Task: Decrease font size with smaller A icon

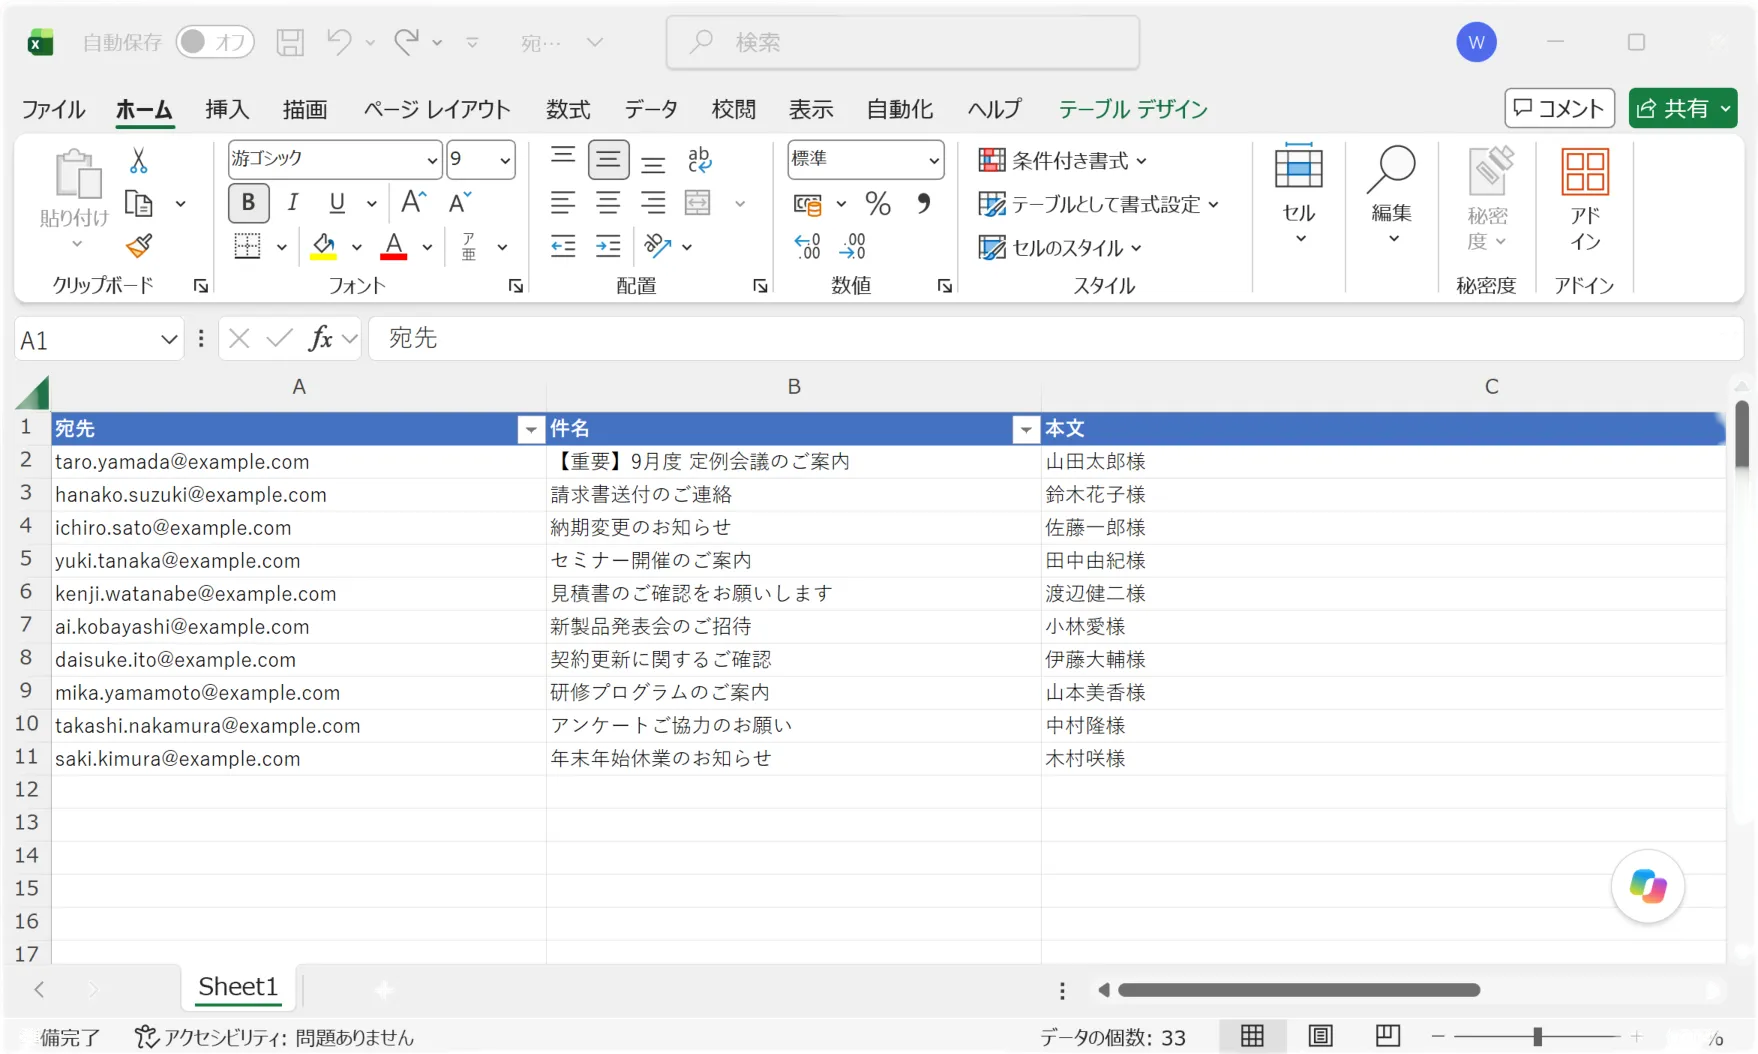Action: [x=460, y=203]
